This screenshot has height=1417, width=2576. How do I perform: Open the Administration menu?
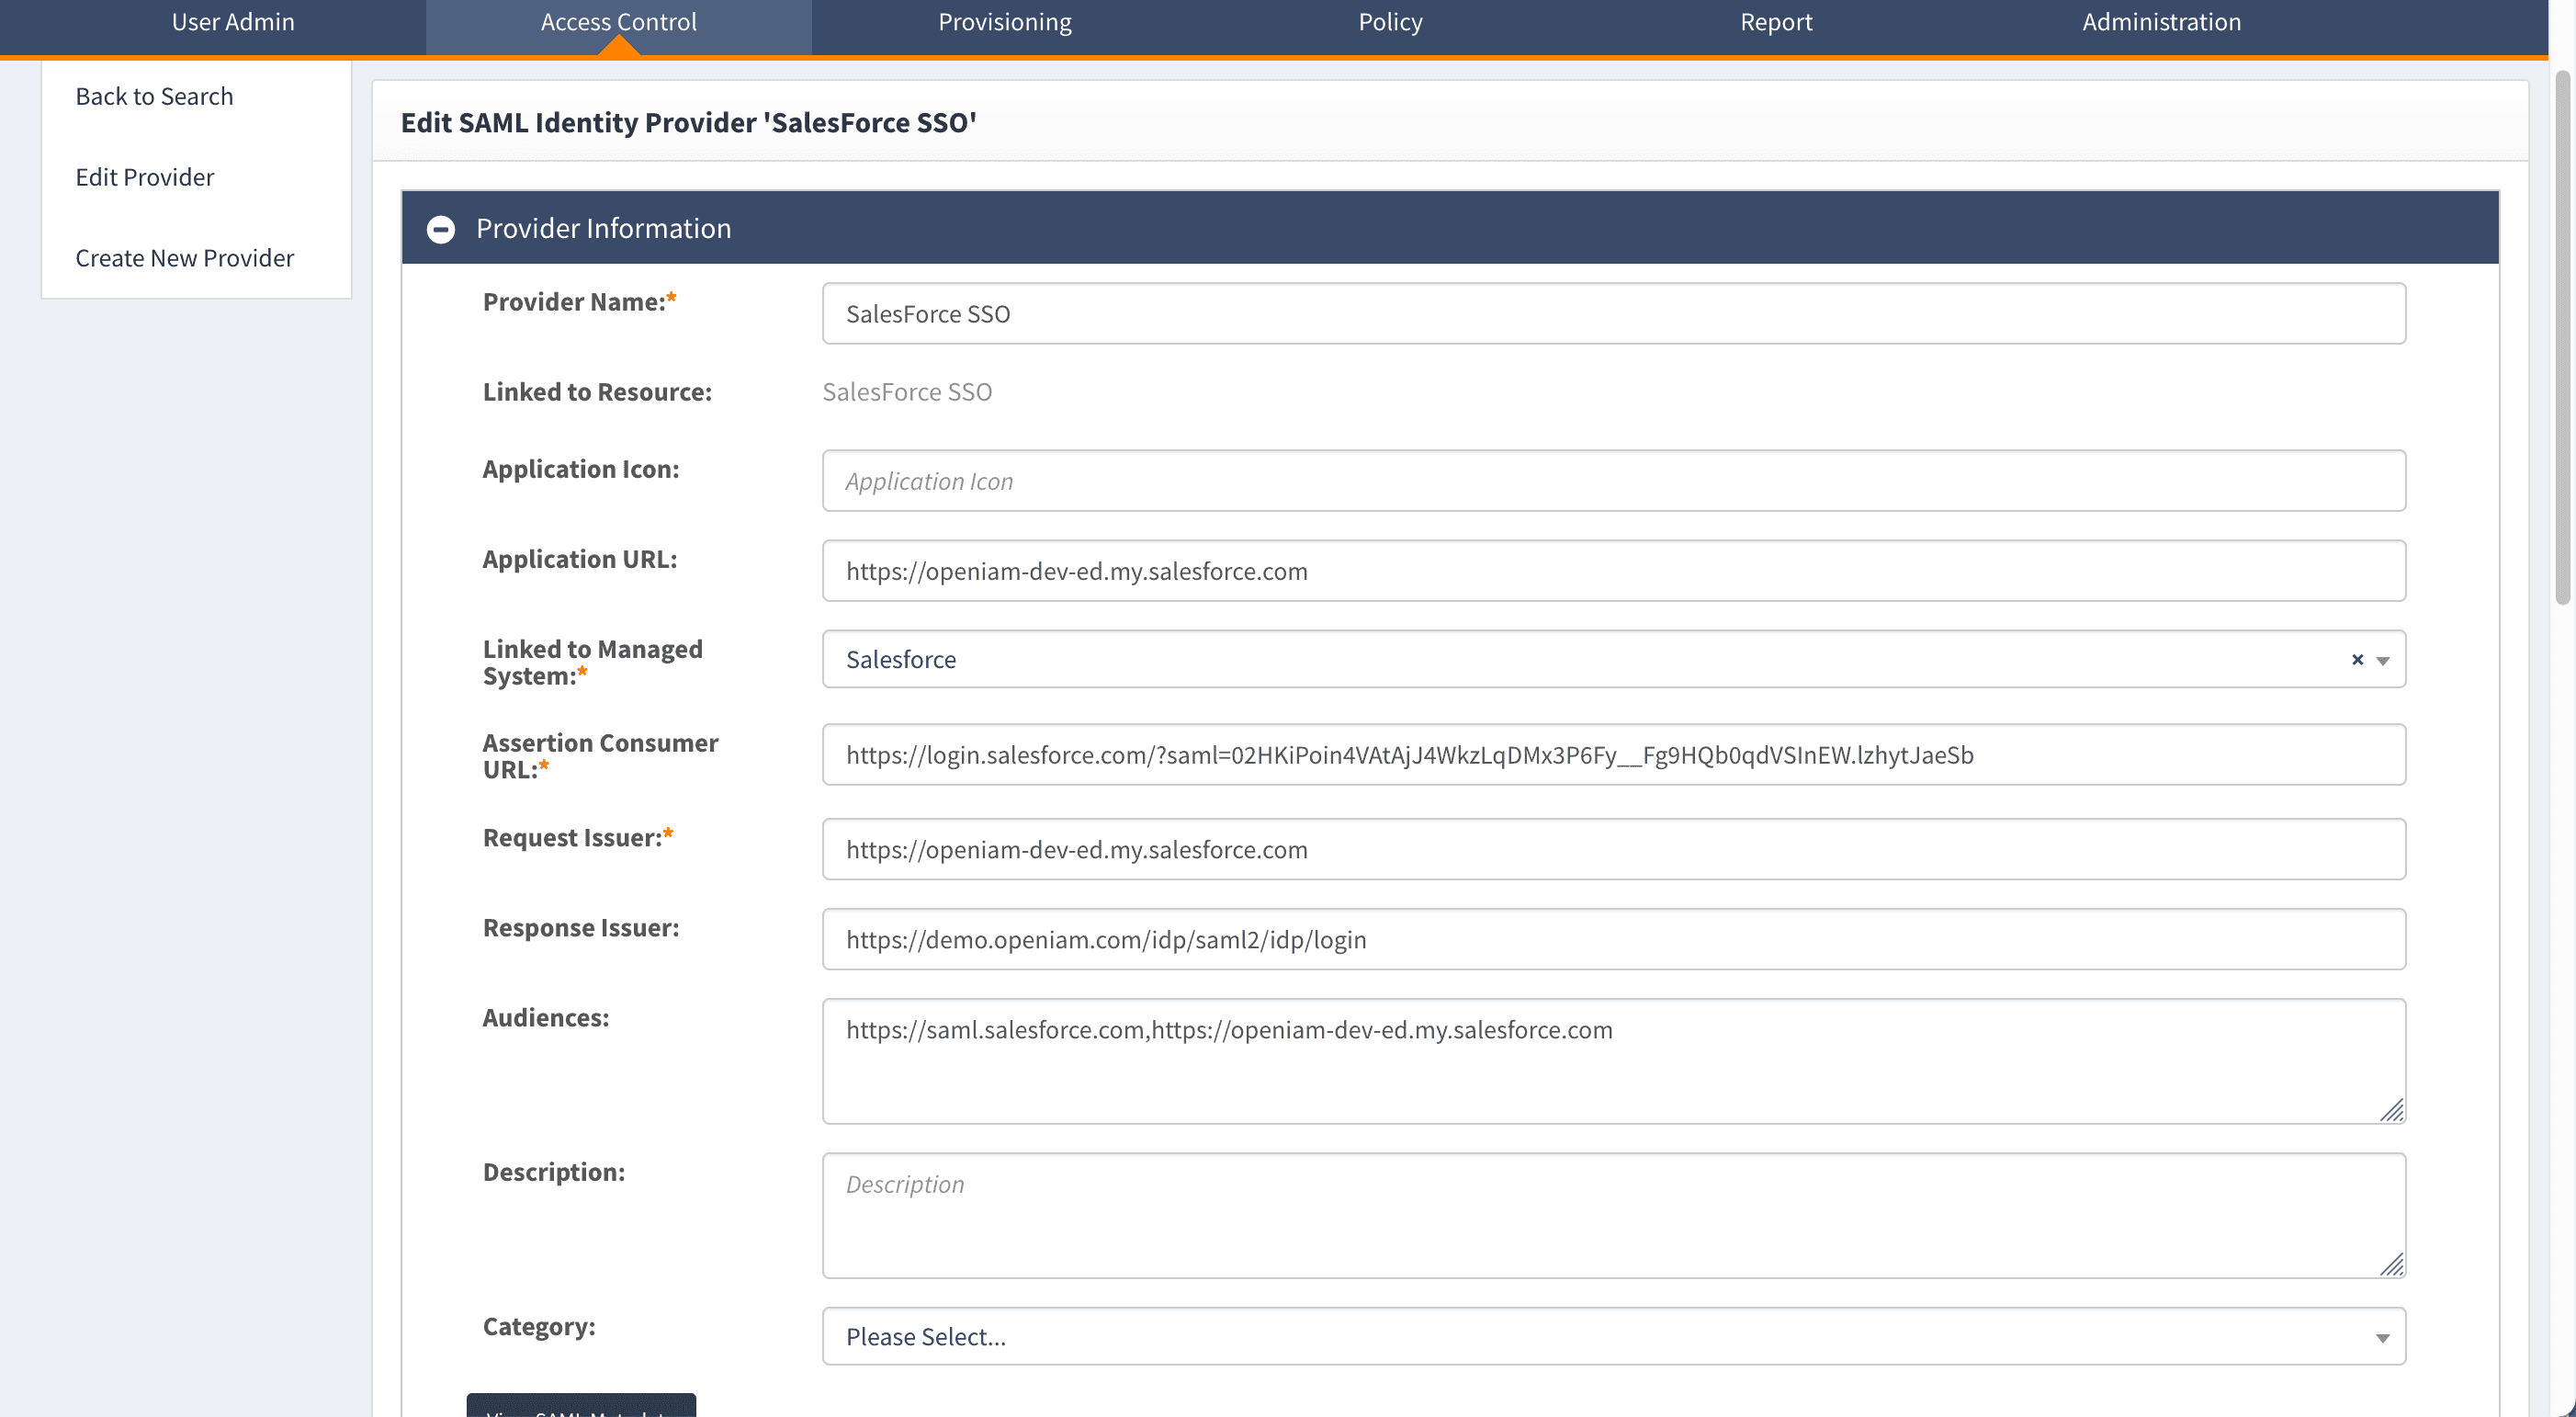[2161, 22]
